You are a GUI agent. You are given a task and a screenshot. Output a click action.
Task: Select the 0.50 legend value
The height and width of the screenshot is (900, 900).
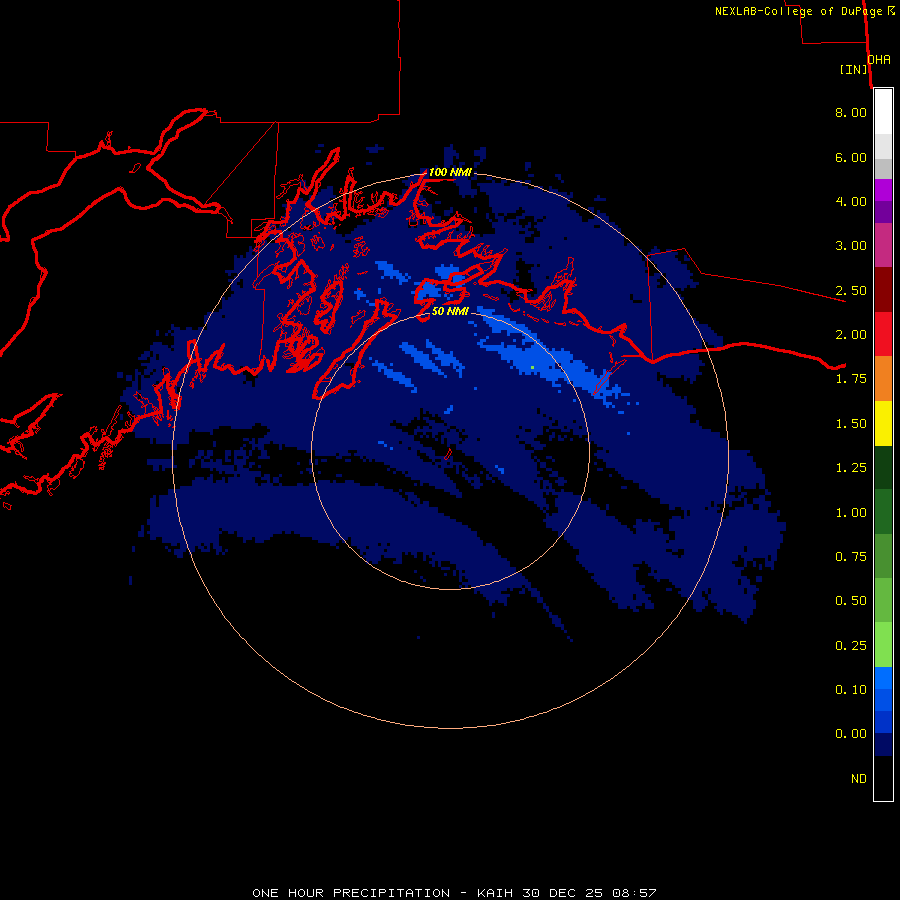(x=851, y=601)
